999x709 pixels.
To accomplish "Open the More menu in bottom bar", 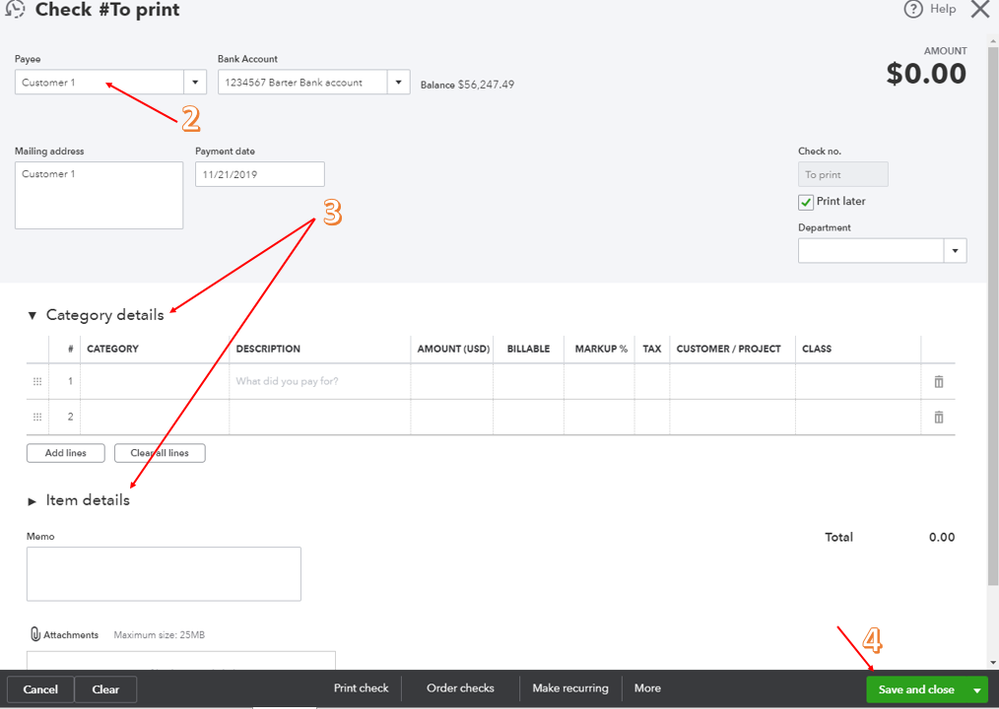I will (647, 688).
